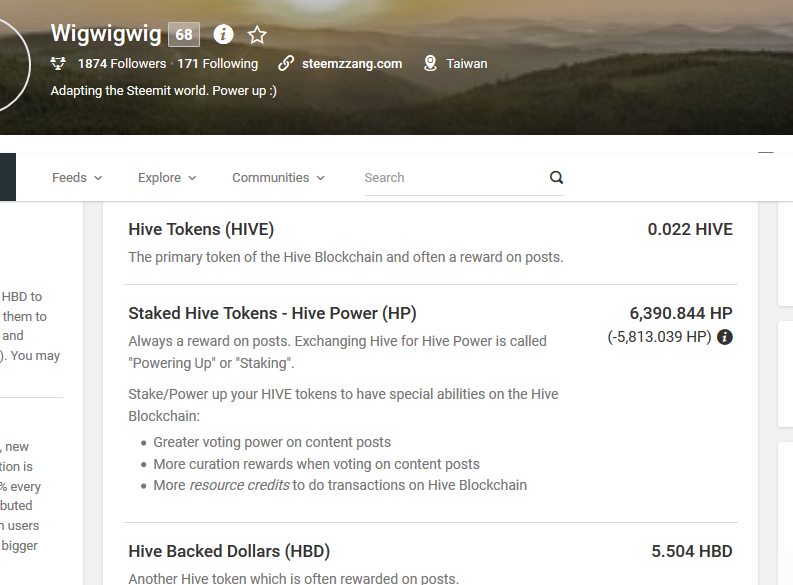Click the Taiwan location text

pos(467,64)
